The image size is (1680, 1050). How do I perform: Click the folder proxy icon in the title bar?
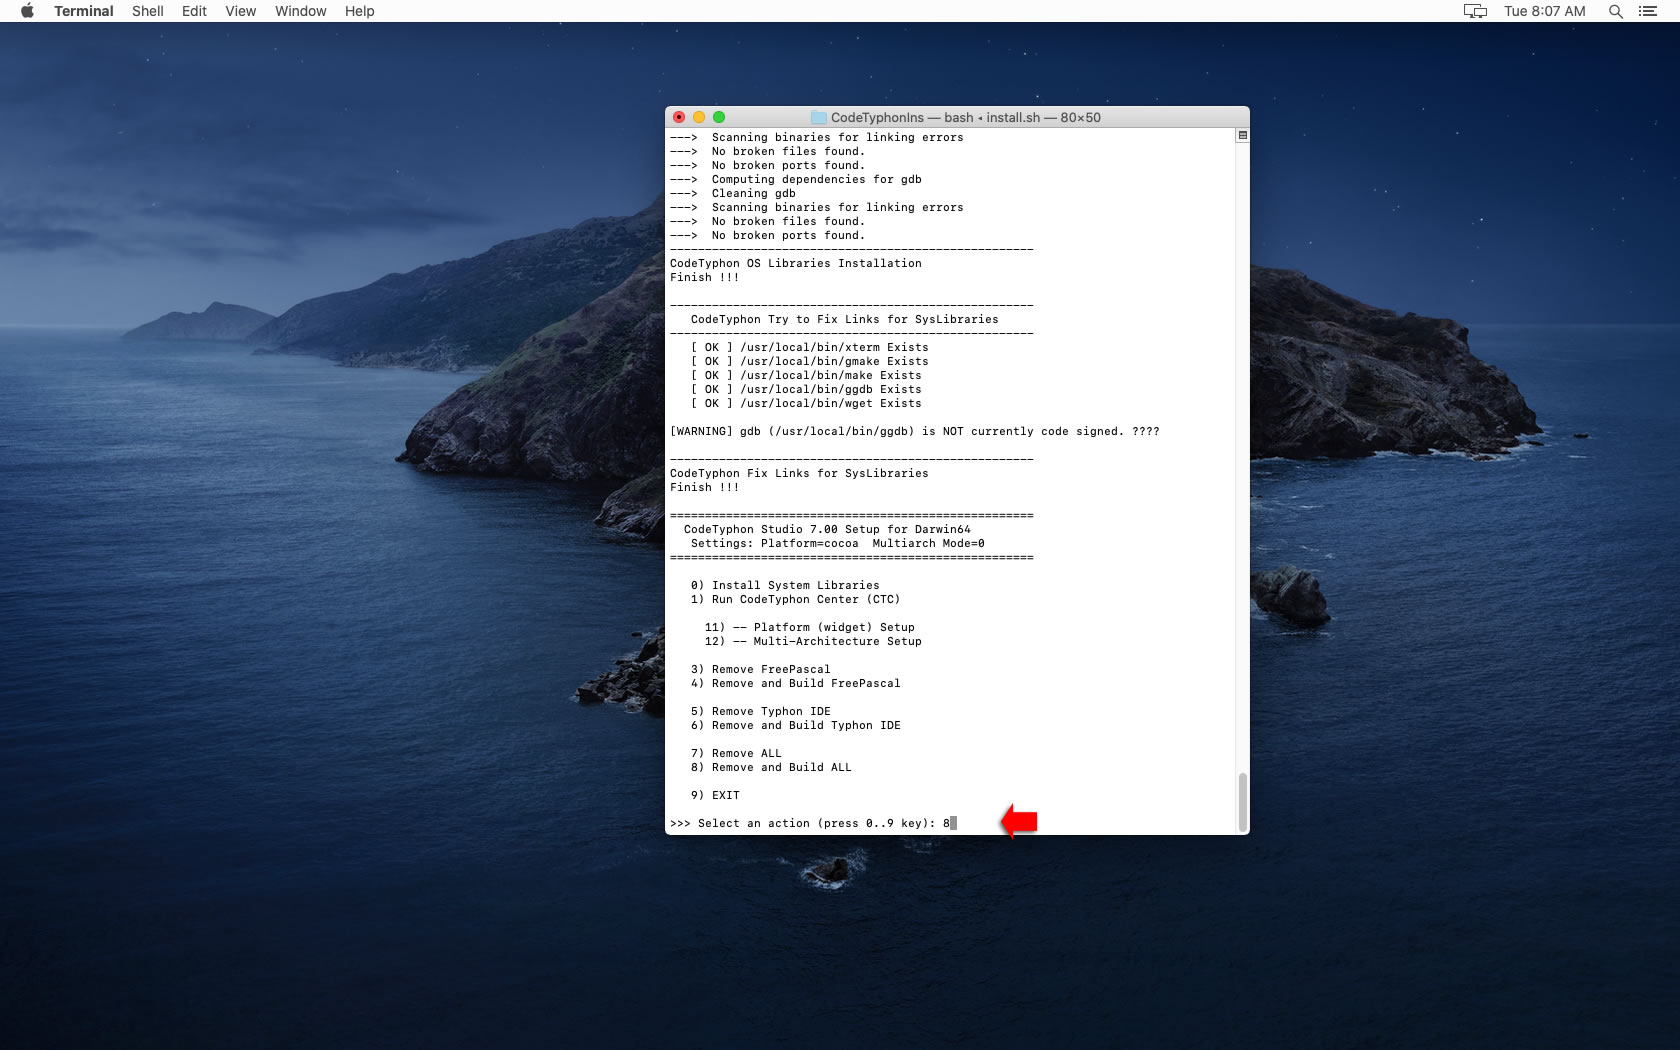[819, 117]
